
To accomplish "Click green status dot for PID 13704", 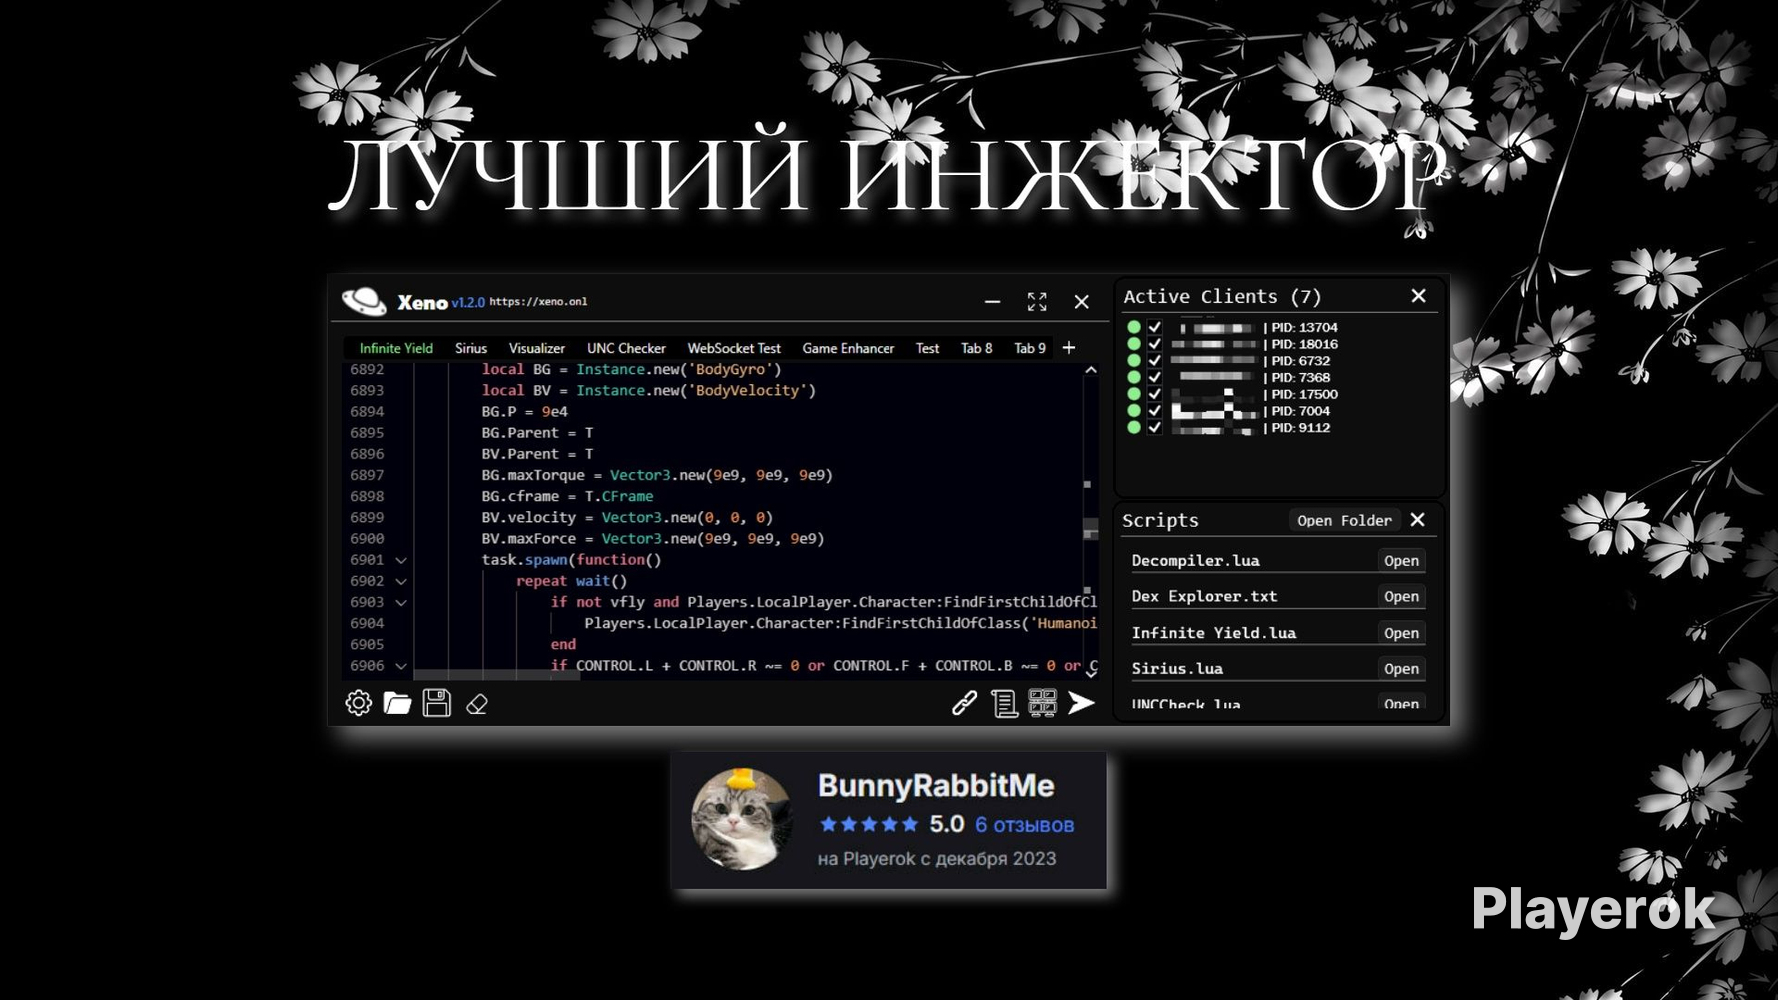I will pos(1133,327).
